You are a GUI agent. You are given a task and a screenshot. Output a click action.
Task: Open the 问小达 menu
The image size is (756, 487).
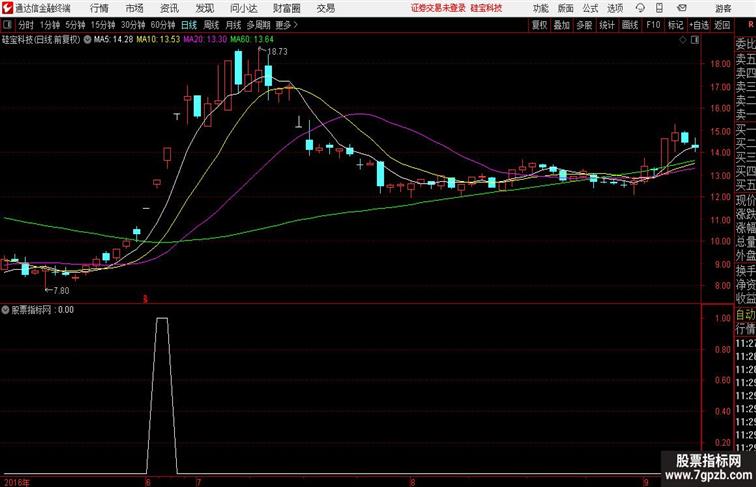(243, 8)
